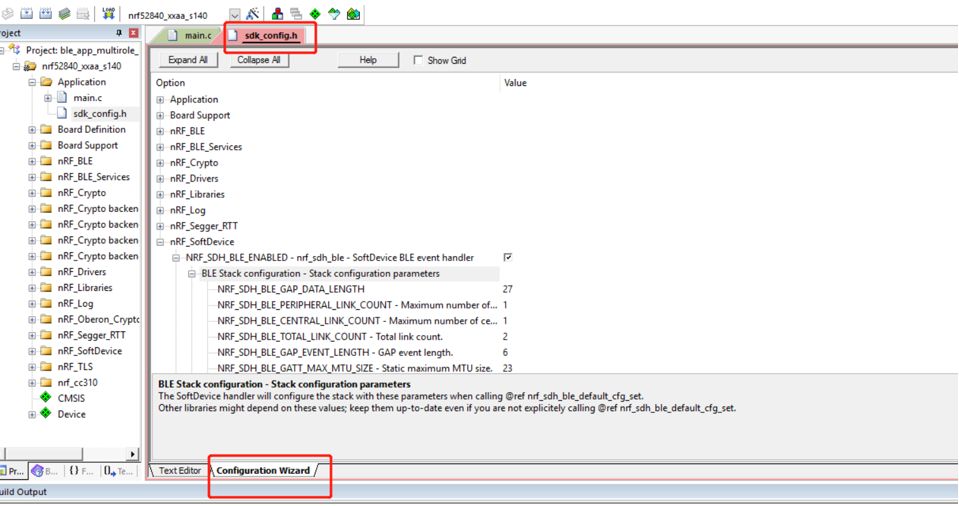Click the Manage Run-Time Environment diamond icon
The image size is (959, 506).
point(315,14)
